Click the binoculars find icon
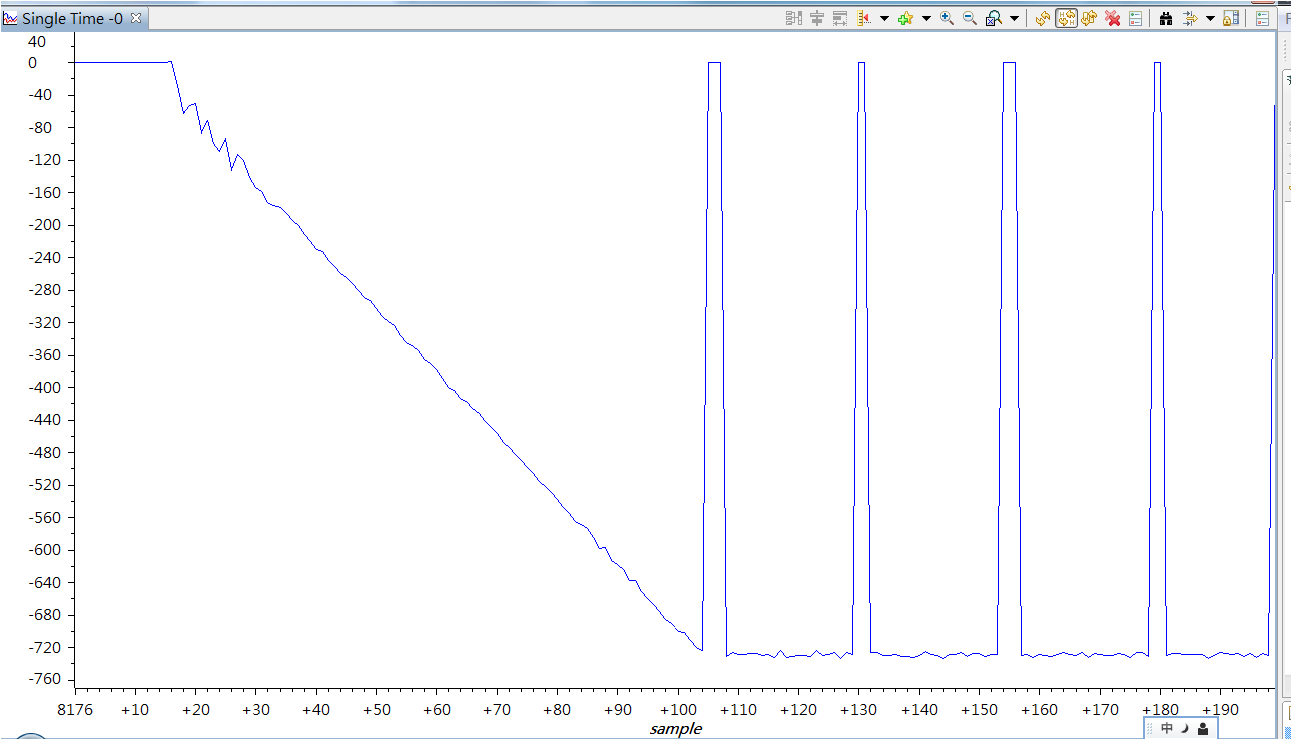 click(1166, 18)
